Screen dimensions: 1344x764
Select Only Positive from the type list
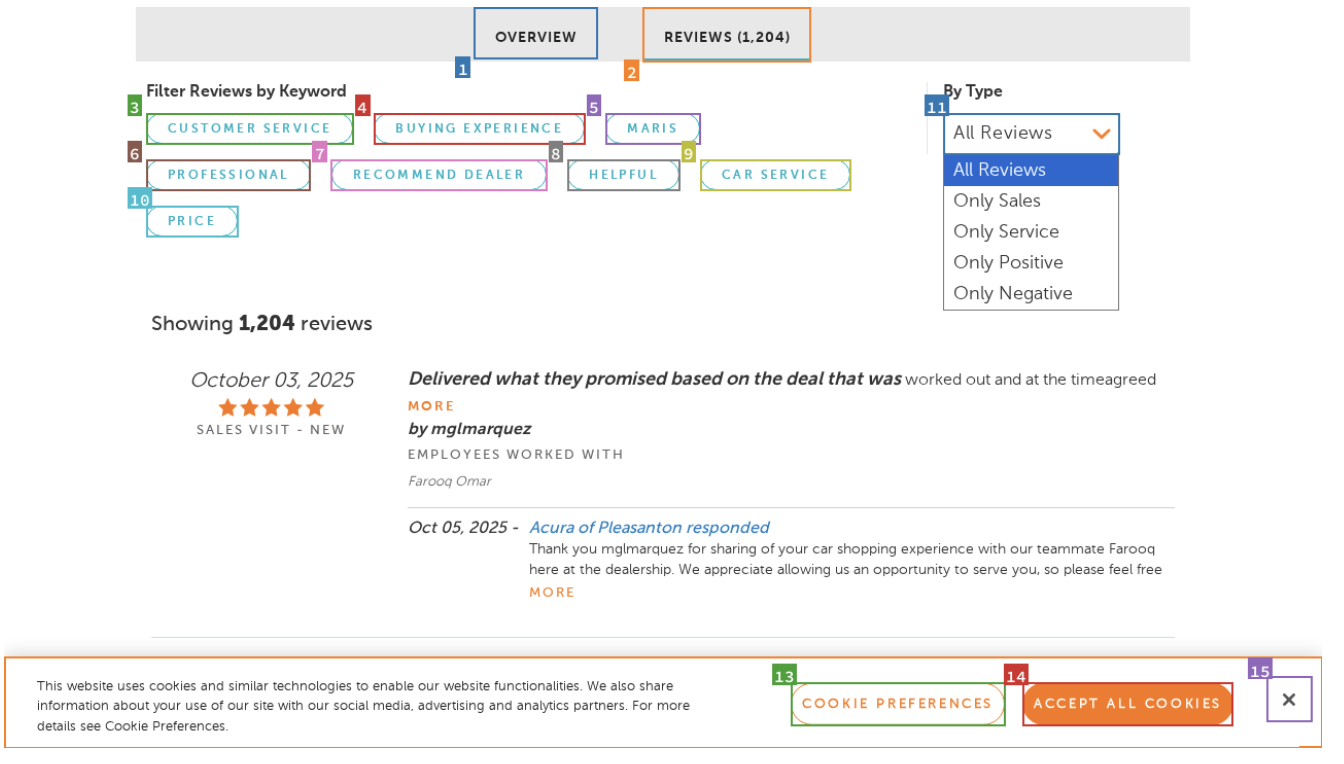(1008, 262)
